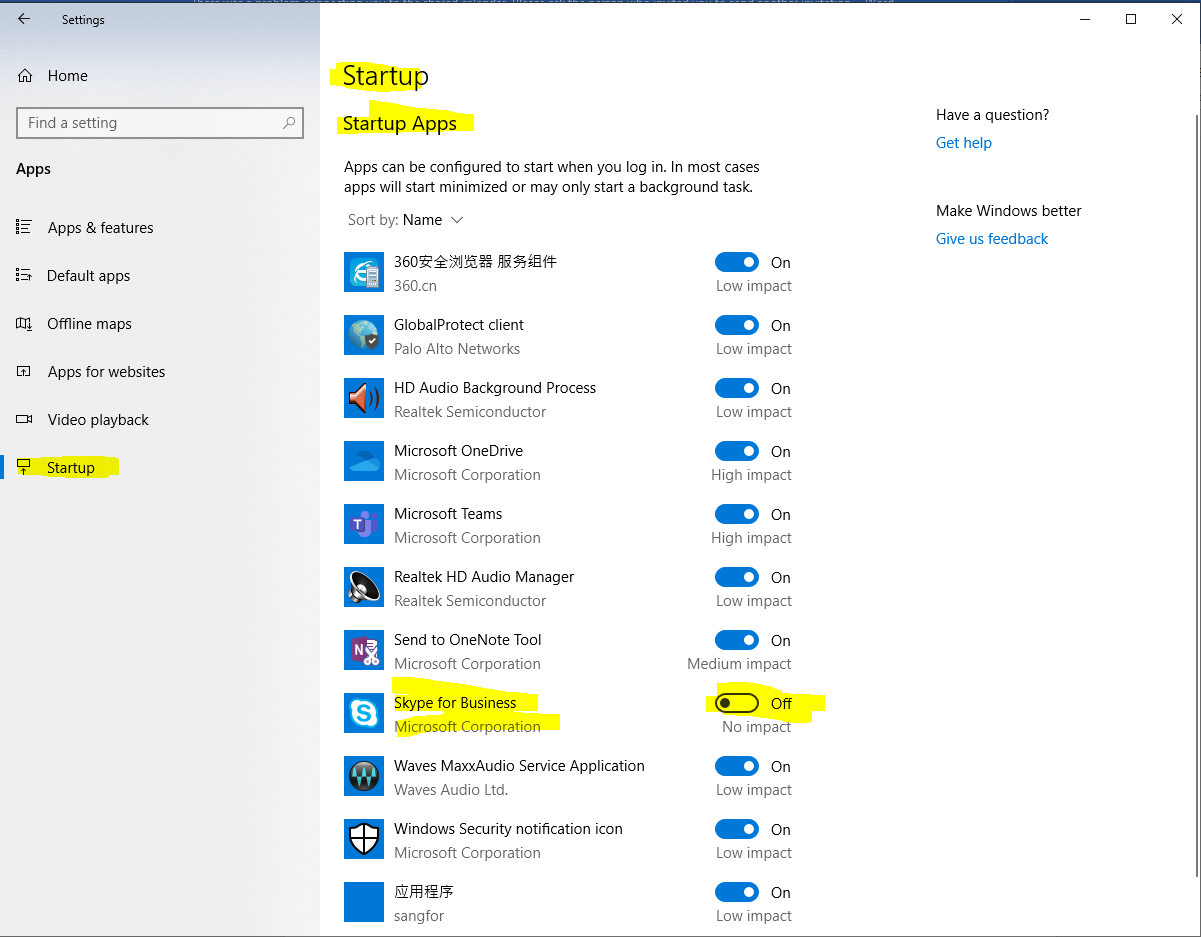Click the GlobalProtect client label
This screenshot has width=1201, height=937.
(x=459, y=325)
